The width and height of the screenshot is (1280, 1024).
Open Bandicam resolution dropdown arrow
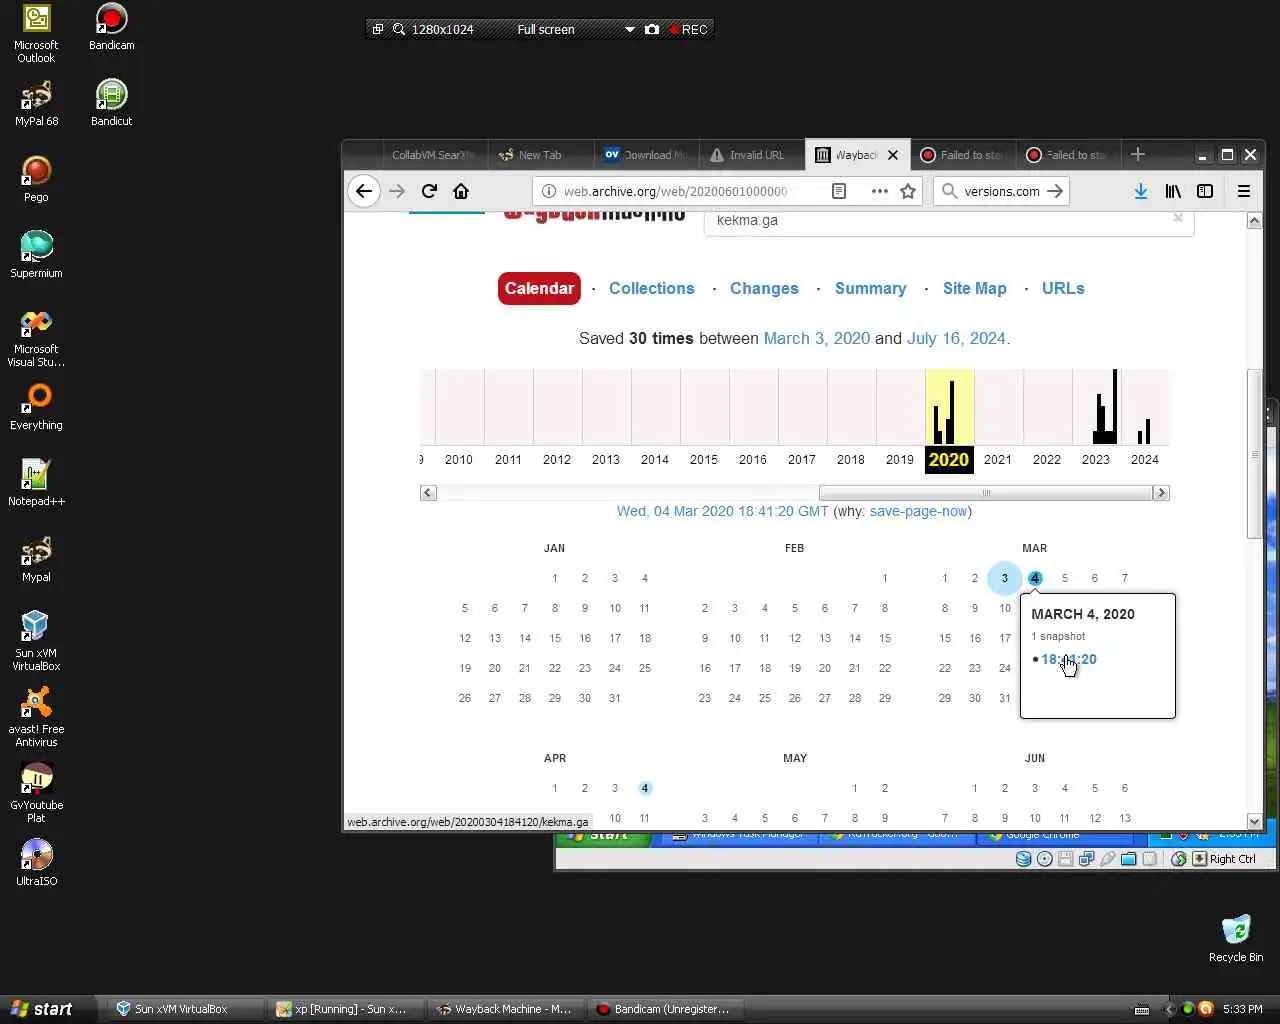pos(630,29)
